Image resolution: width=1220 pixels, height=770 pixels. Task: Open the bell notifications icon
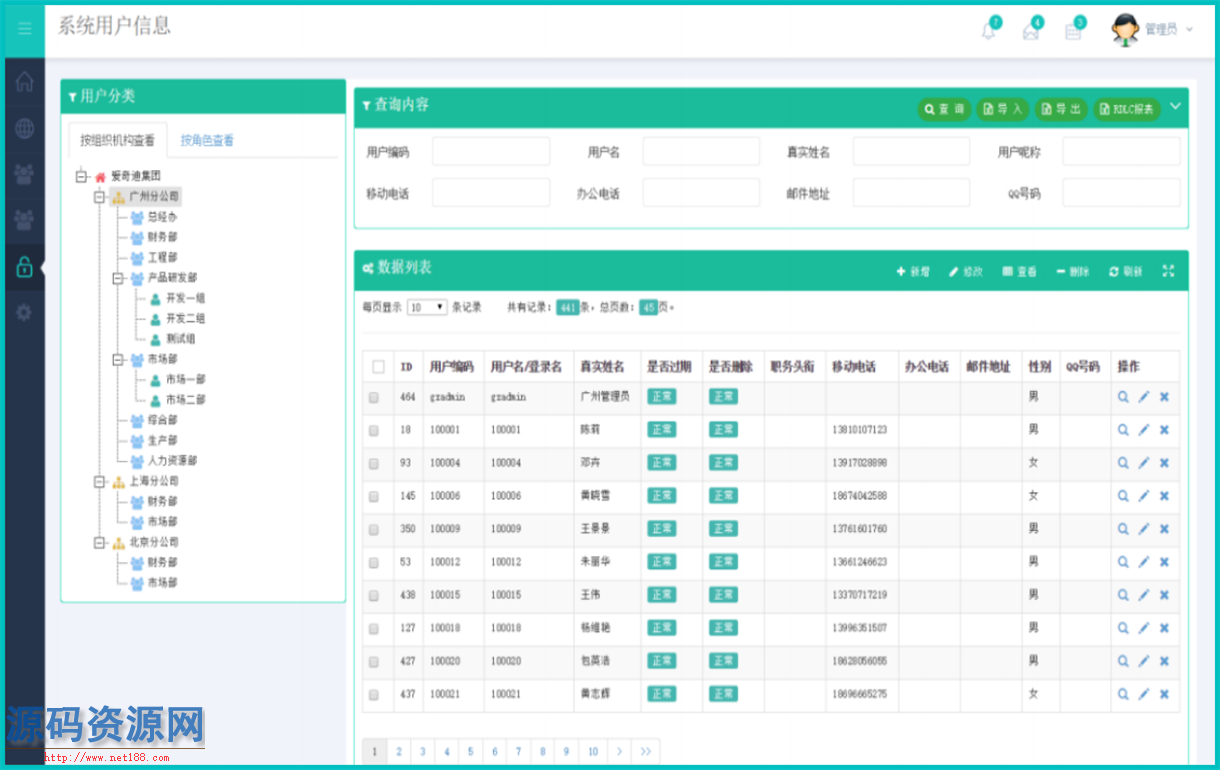coord(989,31)
